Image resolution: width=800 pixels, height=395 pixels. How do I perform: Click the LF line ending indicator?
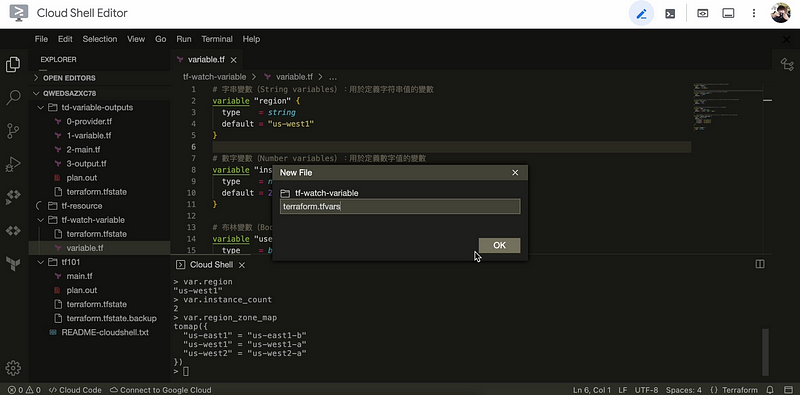tap(623, 390)
